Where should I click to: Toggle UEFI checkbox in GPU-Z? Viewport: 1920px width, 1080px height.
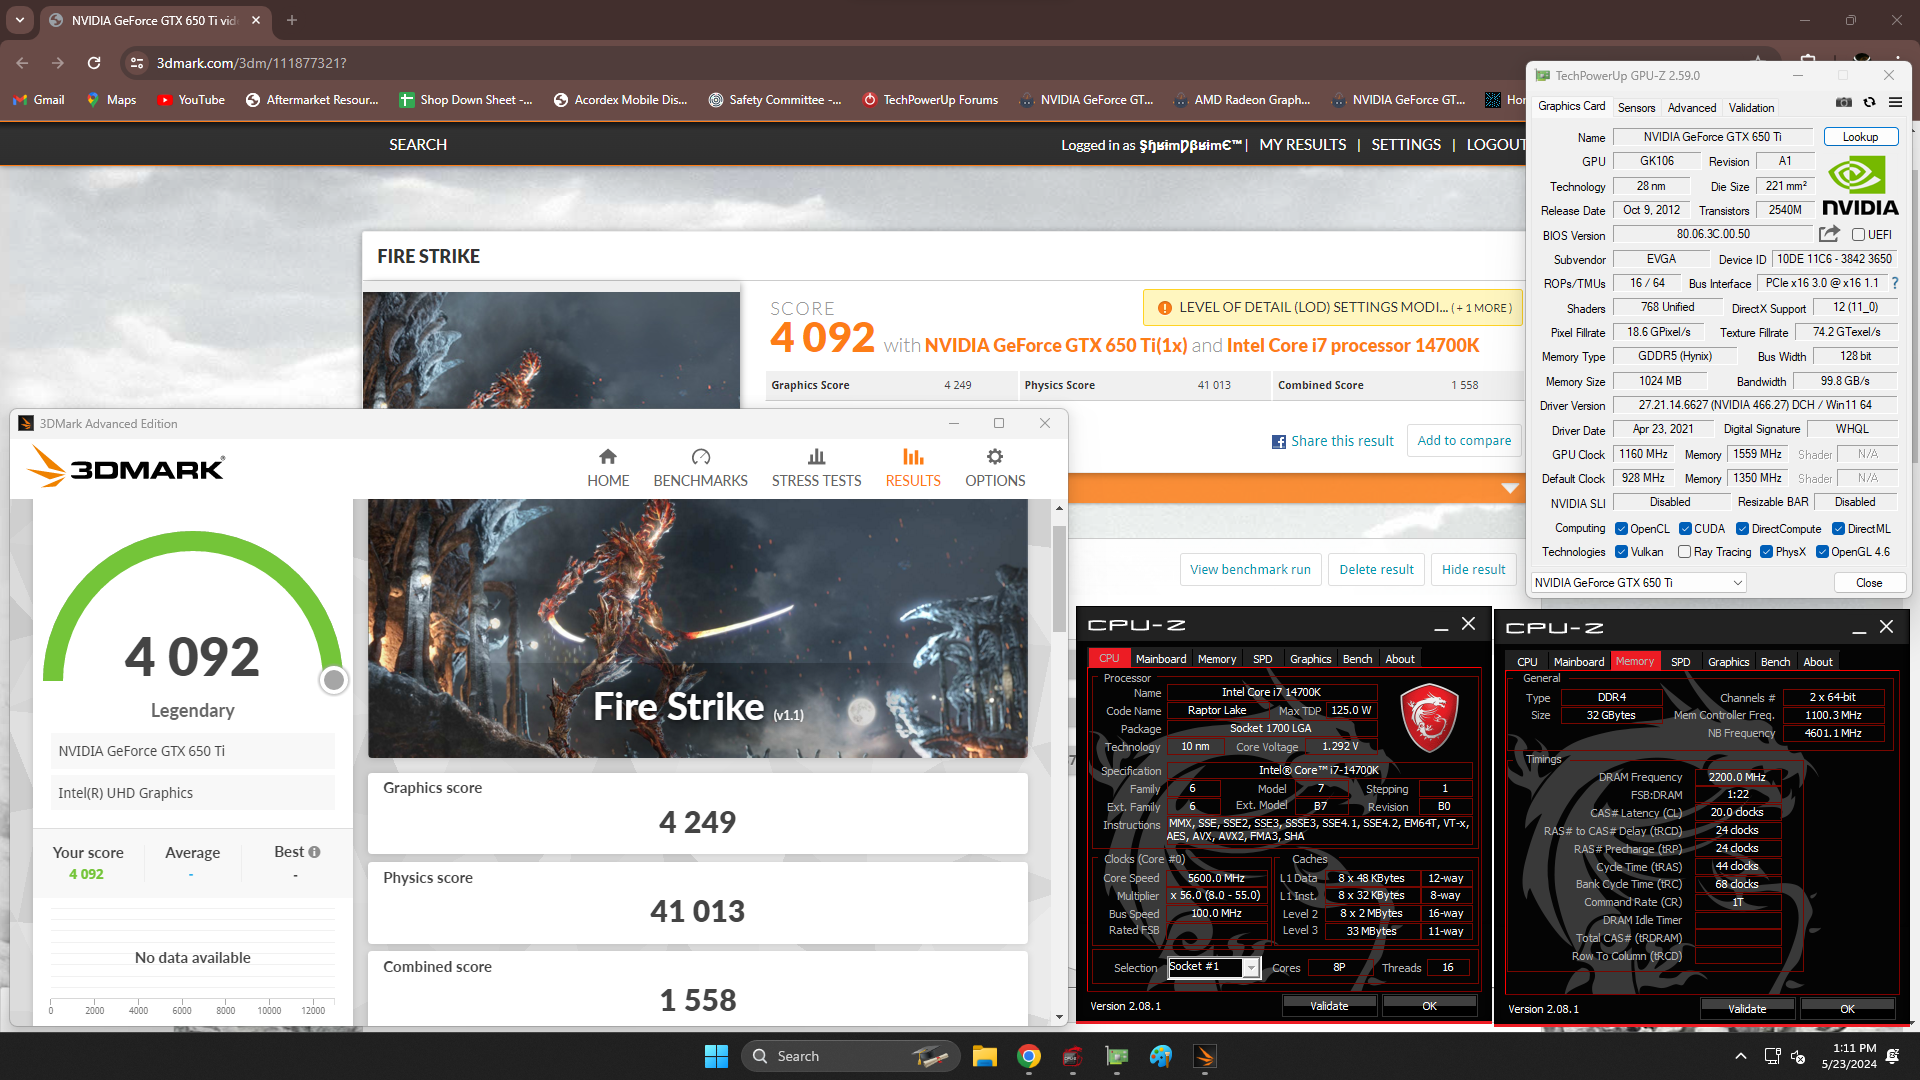[1858, 235]
